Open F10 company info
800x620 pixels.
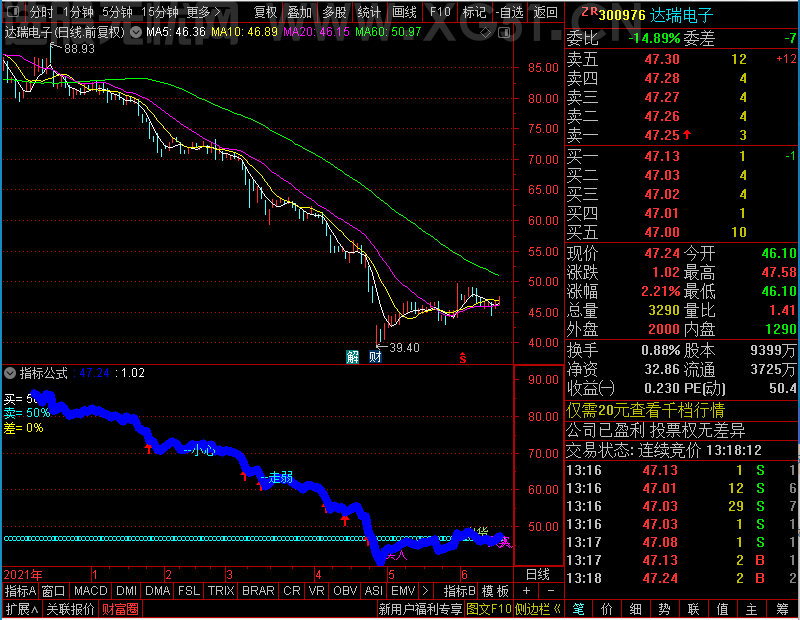pyautogui.click(x=440, y=12)
